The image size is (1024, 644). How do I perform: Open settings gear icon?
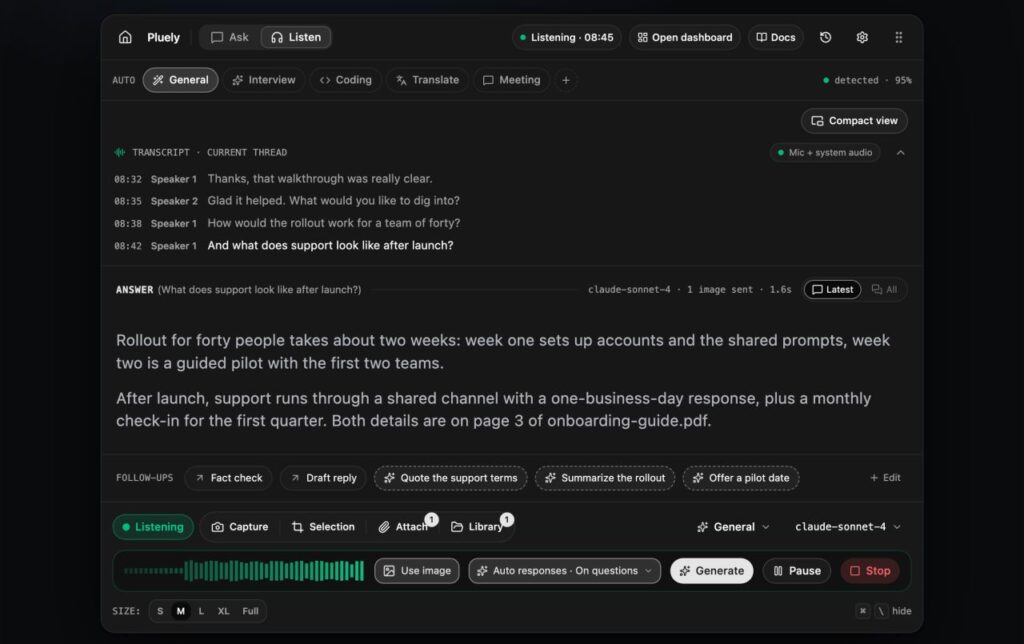[x=862, y=37]
